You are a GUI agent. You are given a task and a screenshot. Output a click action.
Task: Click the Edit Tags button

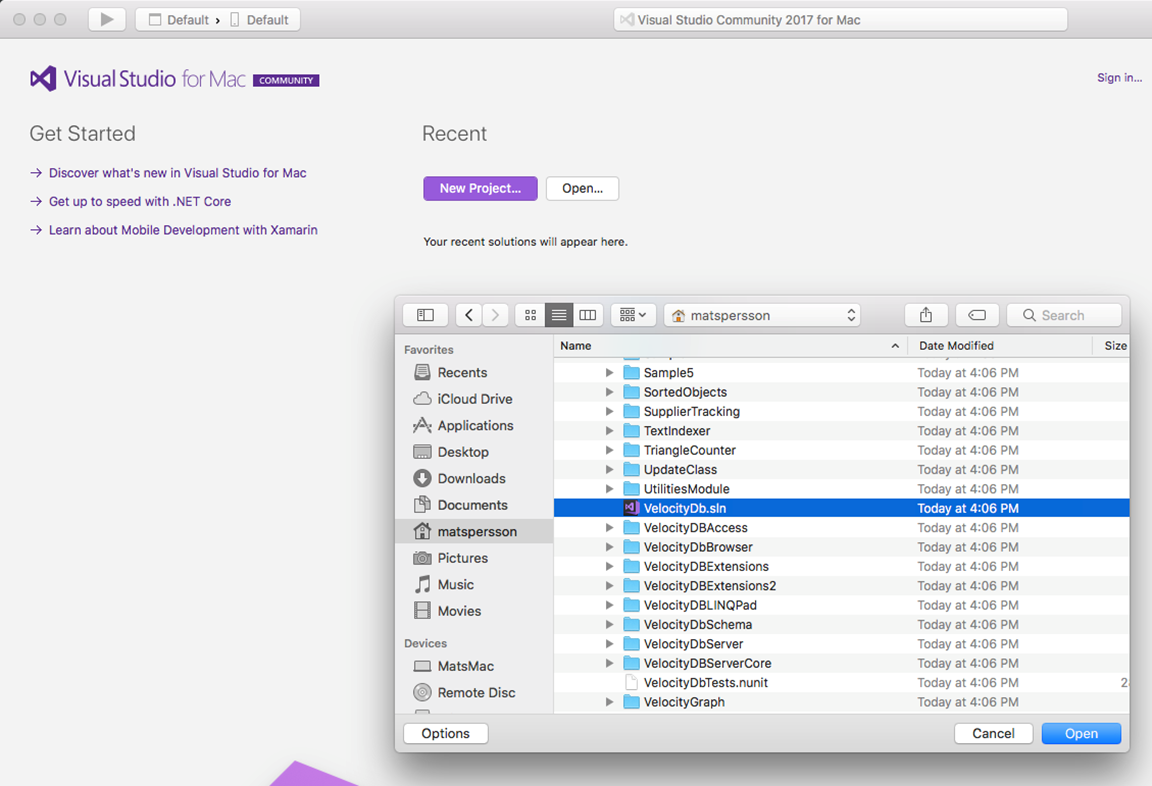(x=976, y=315)
